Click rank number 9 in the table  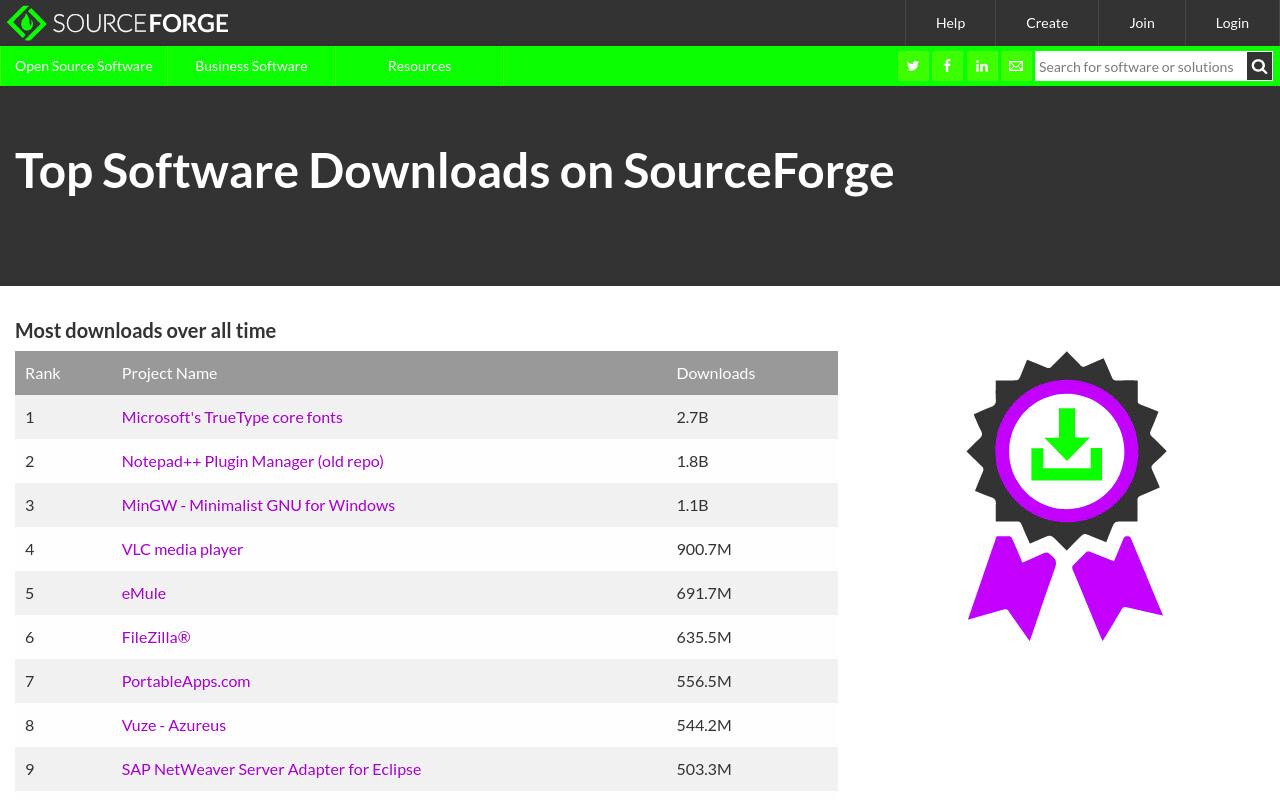30,769
